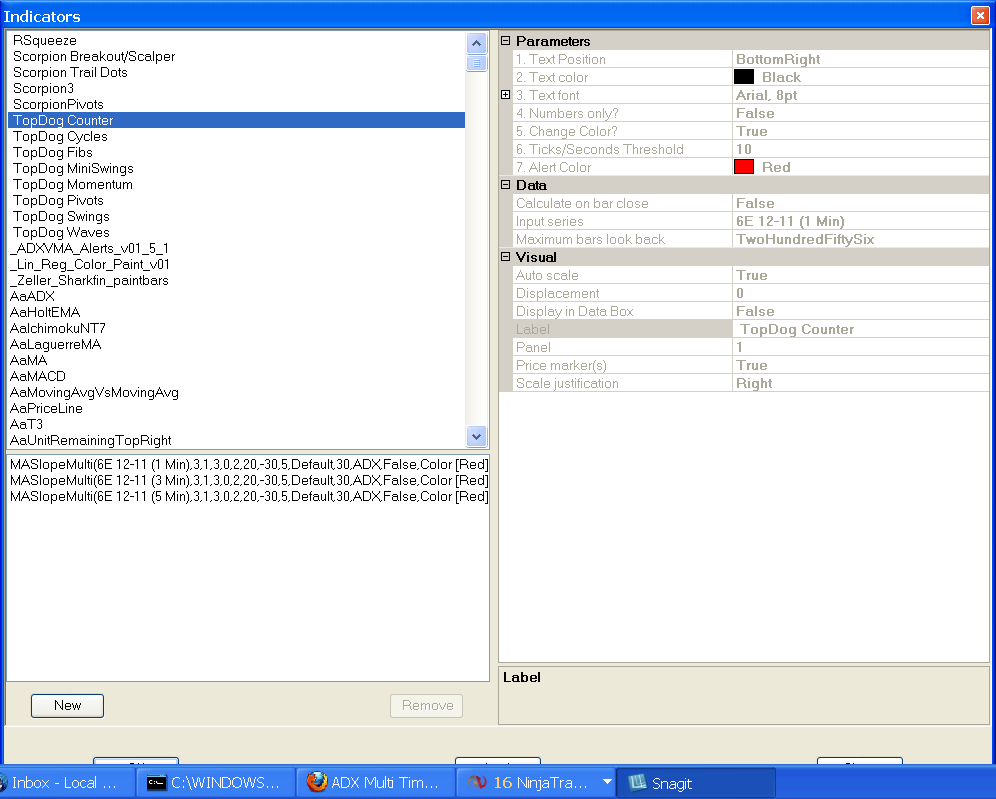The height and width of the screenshot is (799, 996).
Task: Switch to Snagit in the taskbar
Action: point(696,782)
